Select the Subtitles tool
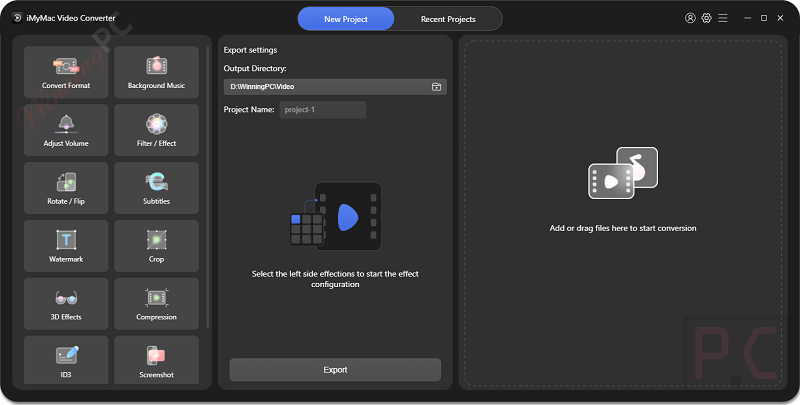 tap(156, 188)
